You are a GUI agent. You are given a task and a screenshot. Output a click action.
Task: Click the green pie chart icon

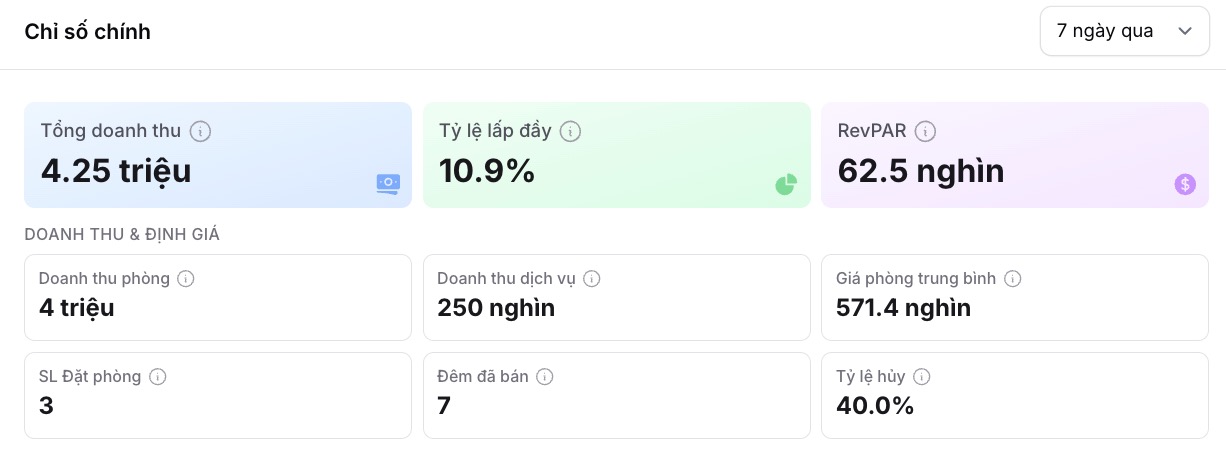click(x=786, y=184)
